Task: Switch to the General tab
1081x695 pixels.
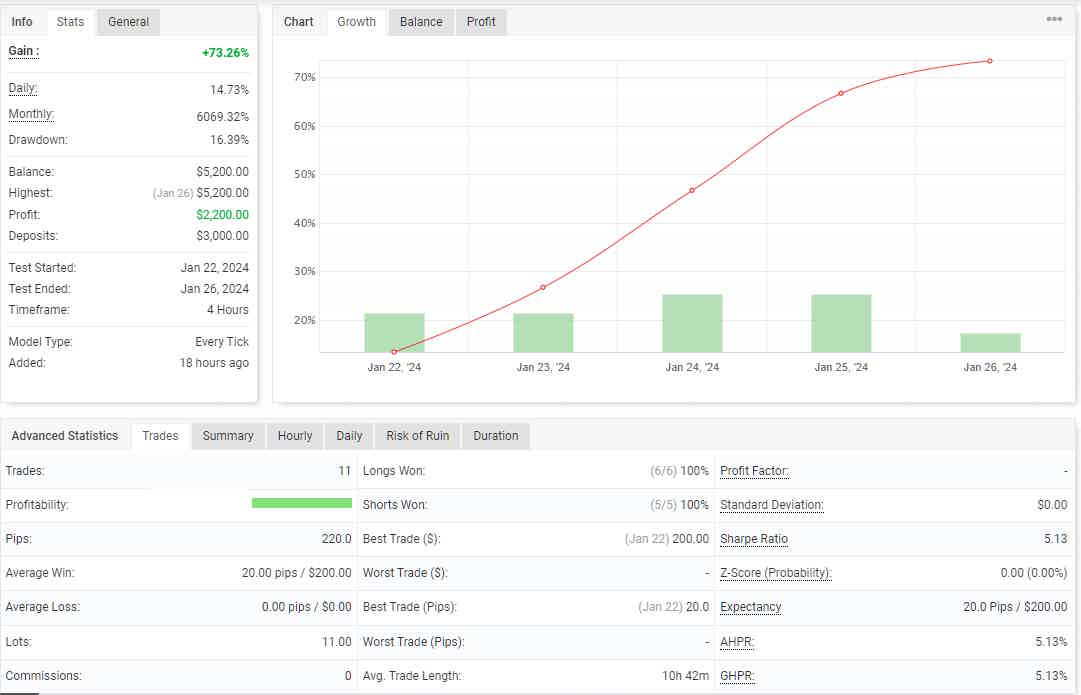Action: (127, 21)
